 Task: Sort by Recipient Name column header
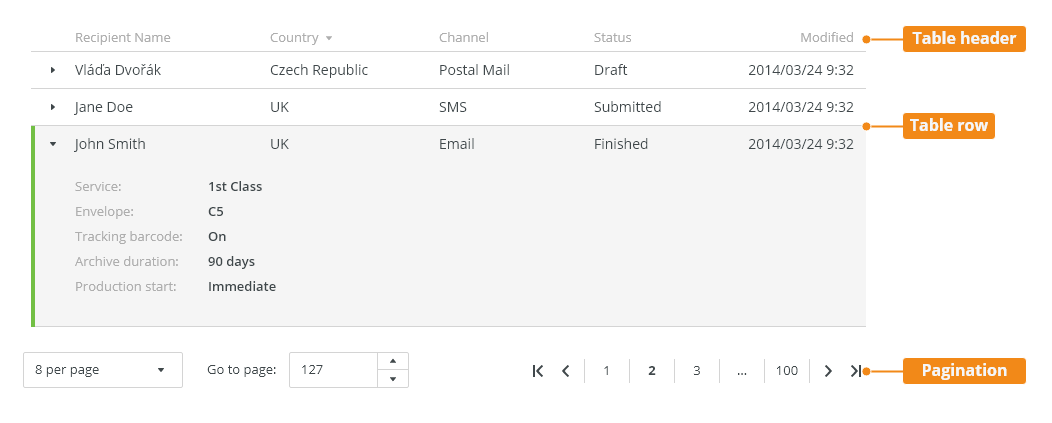(x=123, y=38)
